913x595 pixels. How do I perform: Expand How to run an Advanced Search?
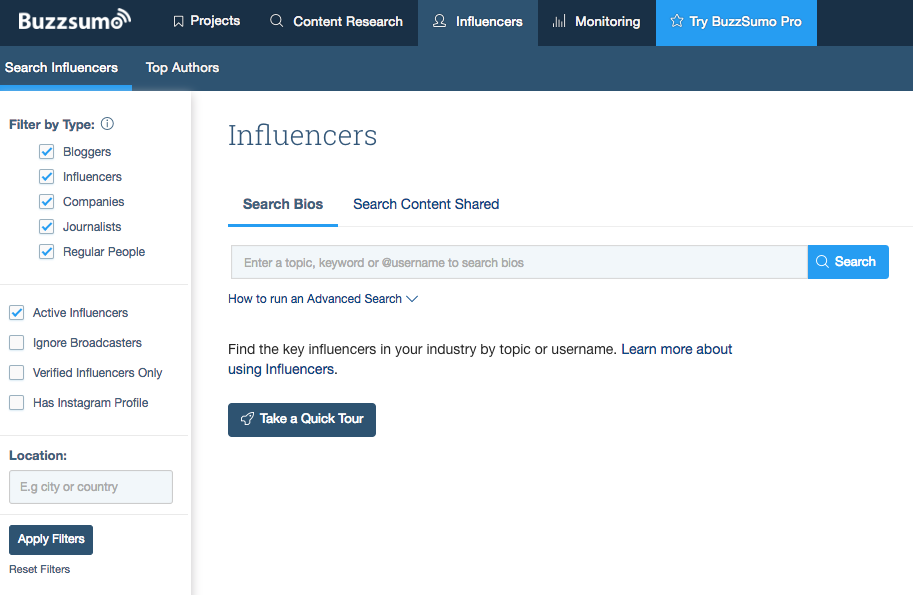click(323, 299)
